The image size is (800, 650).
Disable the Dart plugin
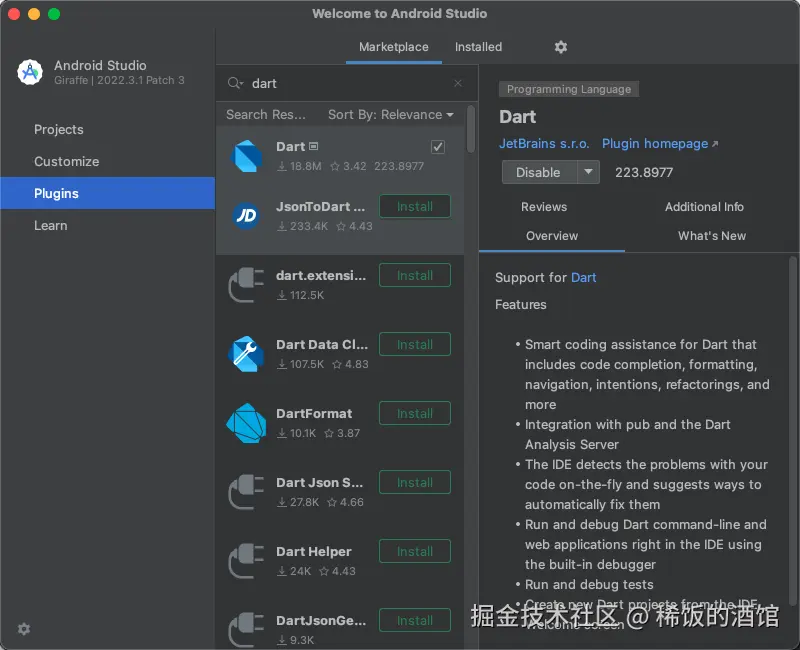coord(539,172)
